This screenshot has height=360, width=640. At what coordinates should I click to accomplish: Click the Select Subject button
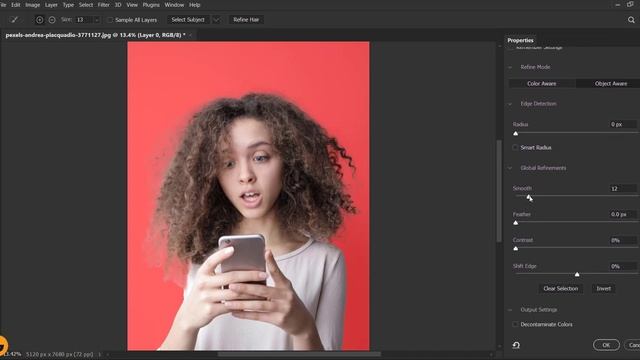coord(188,20)
